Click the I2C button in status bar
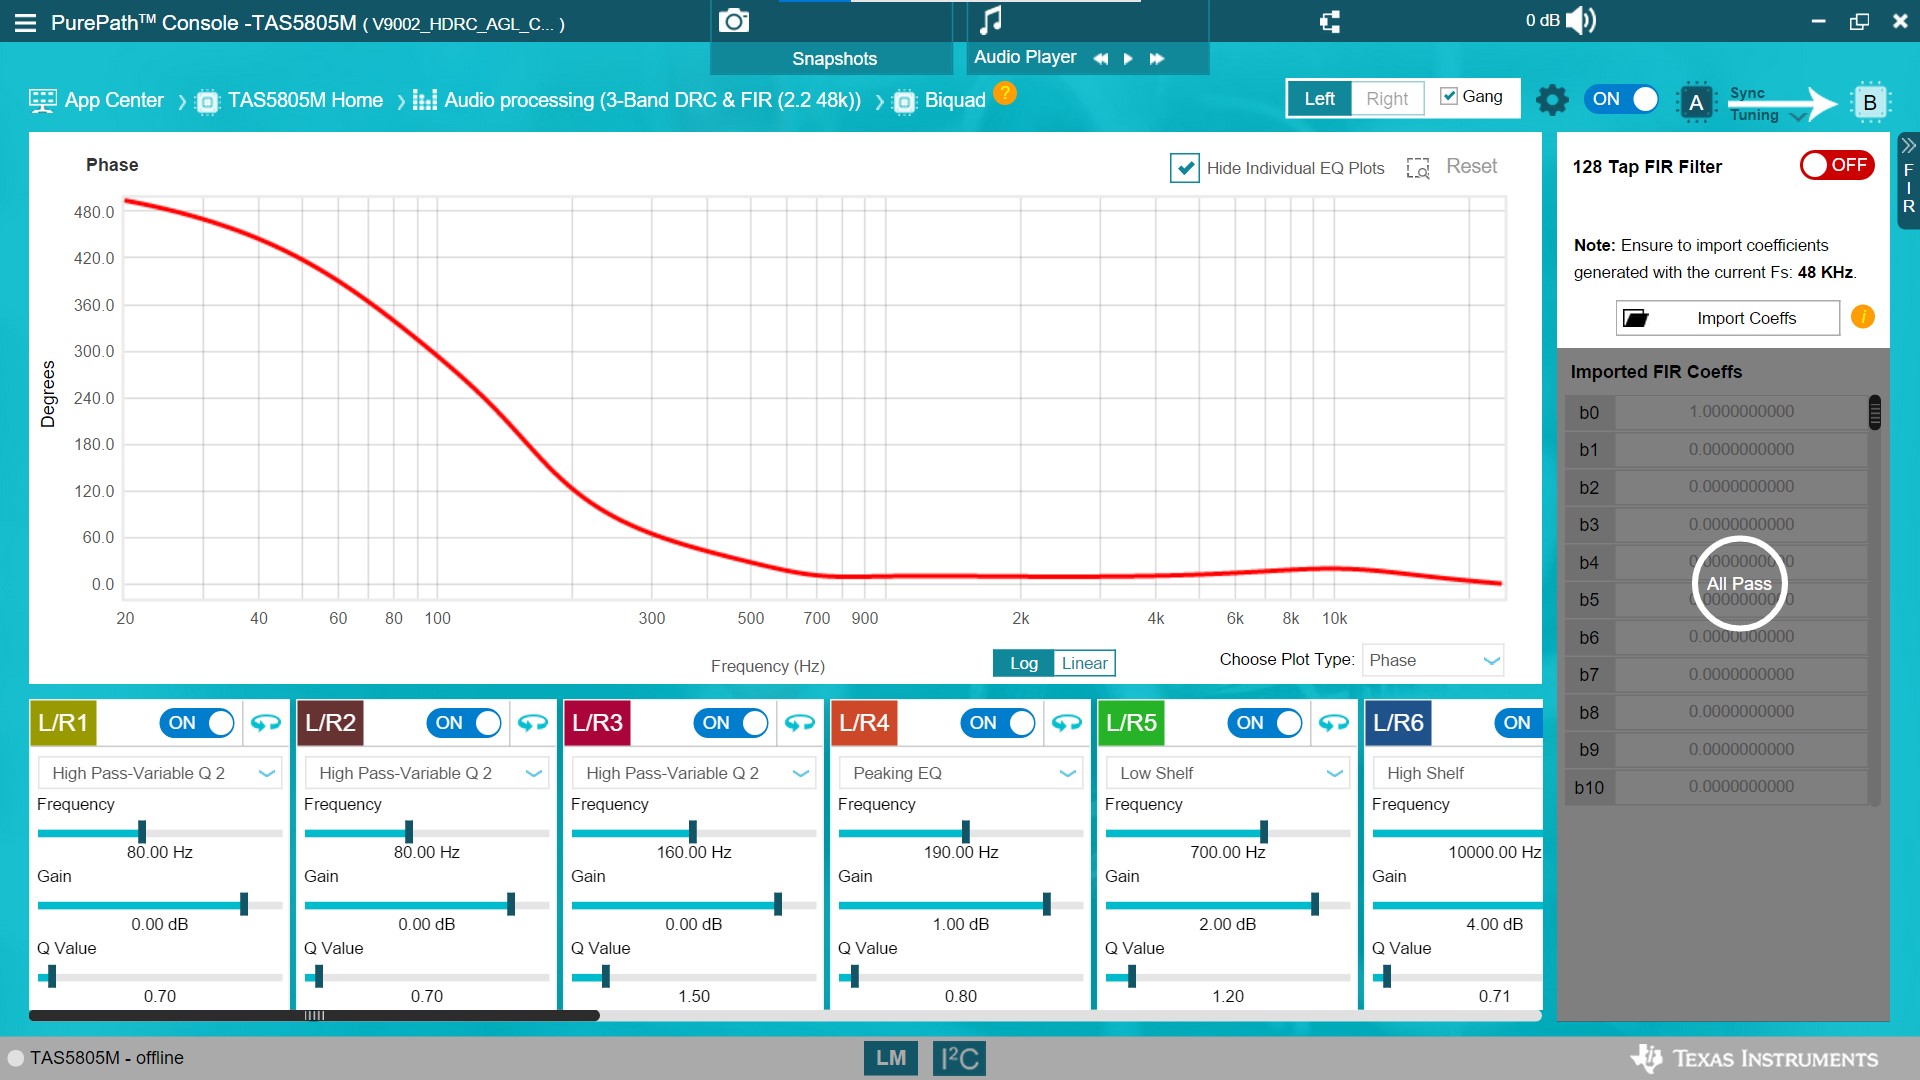 958,1058
